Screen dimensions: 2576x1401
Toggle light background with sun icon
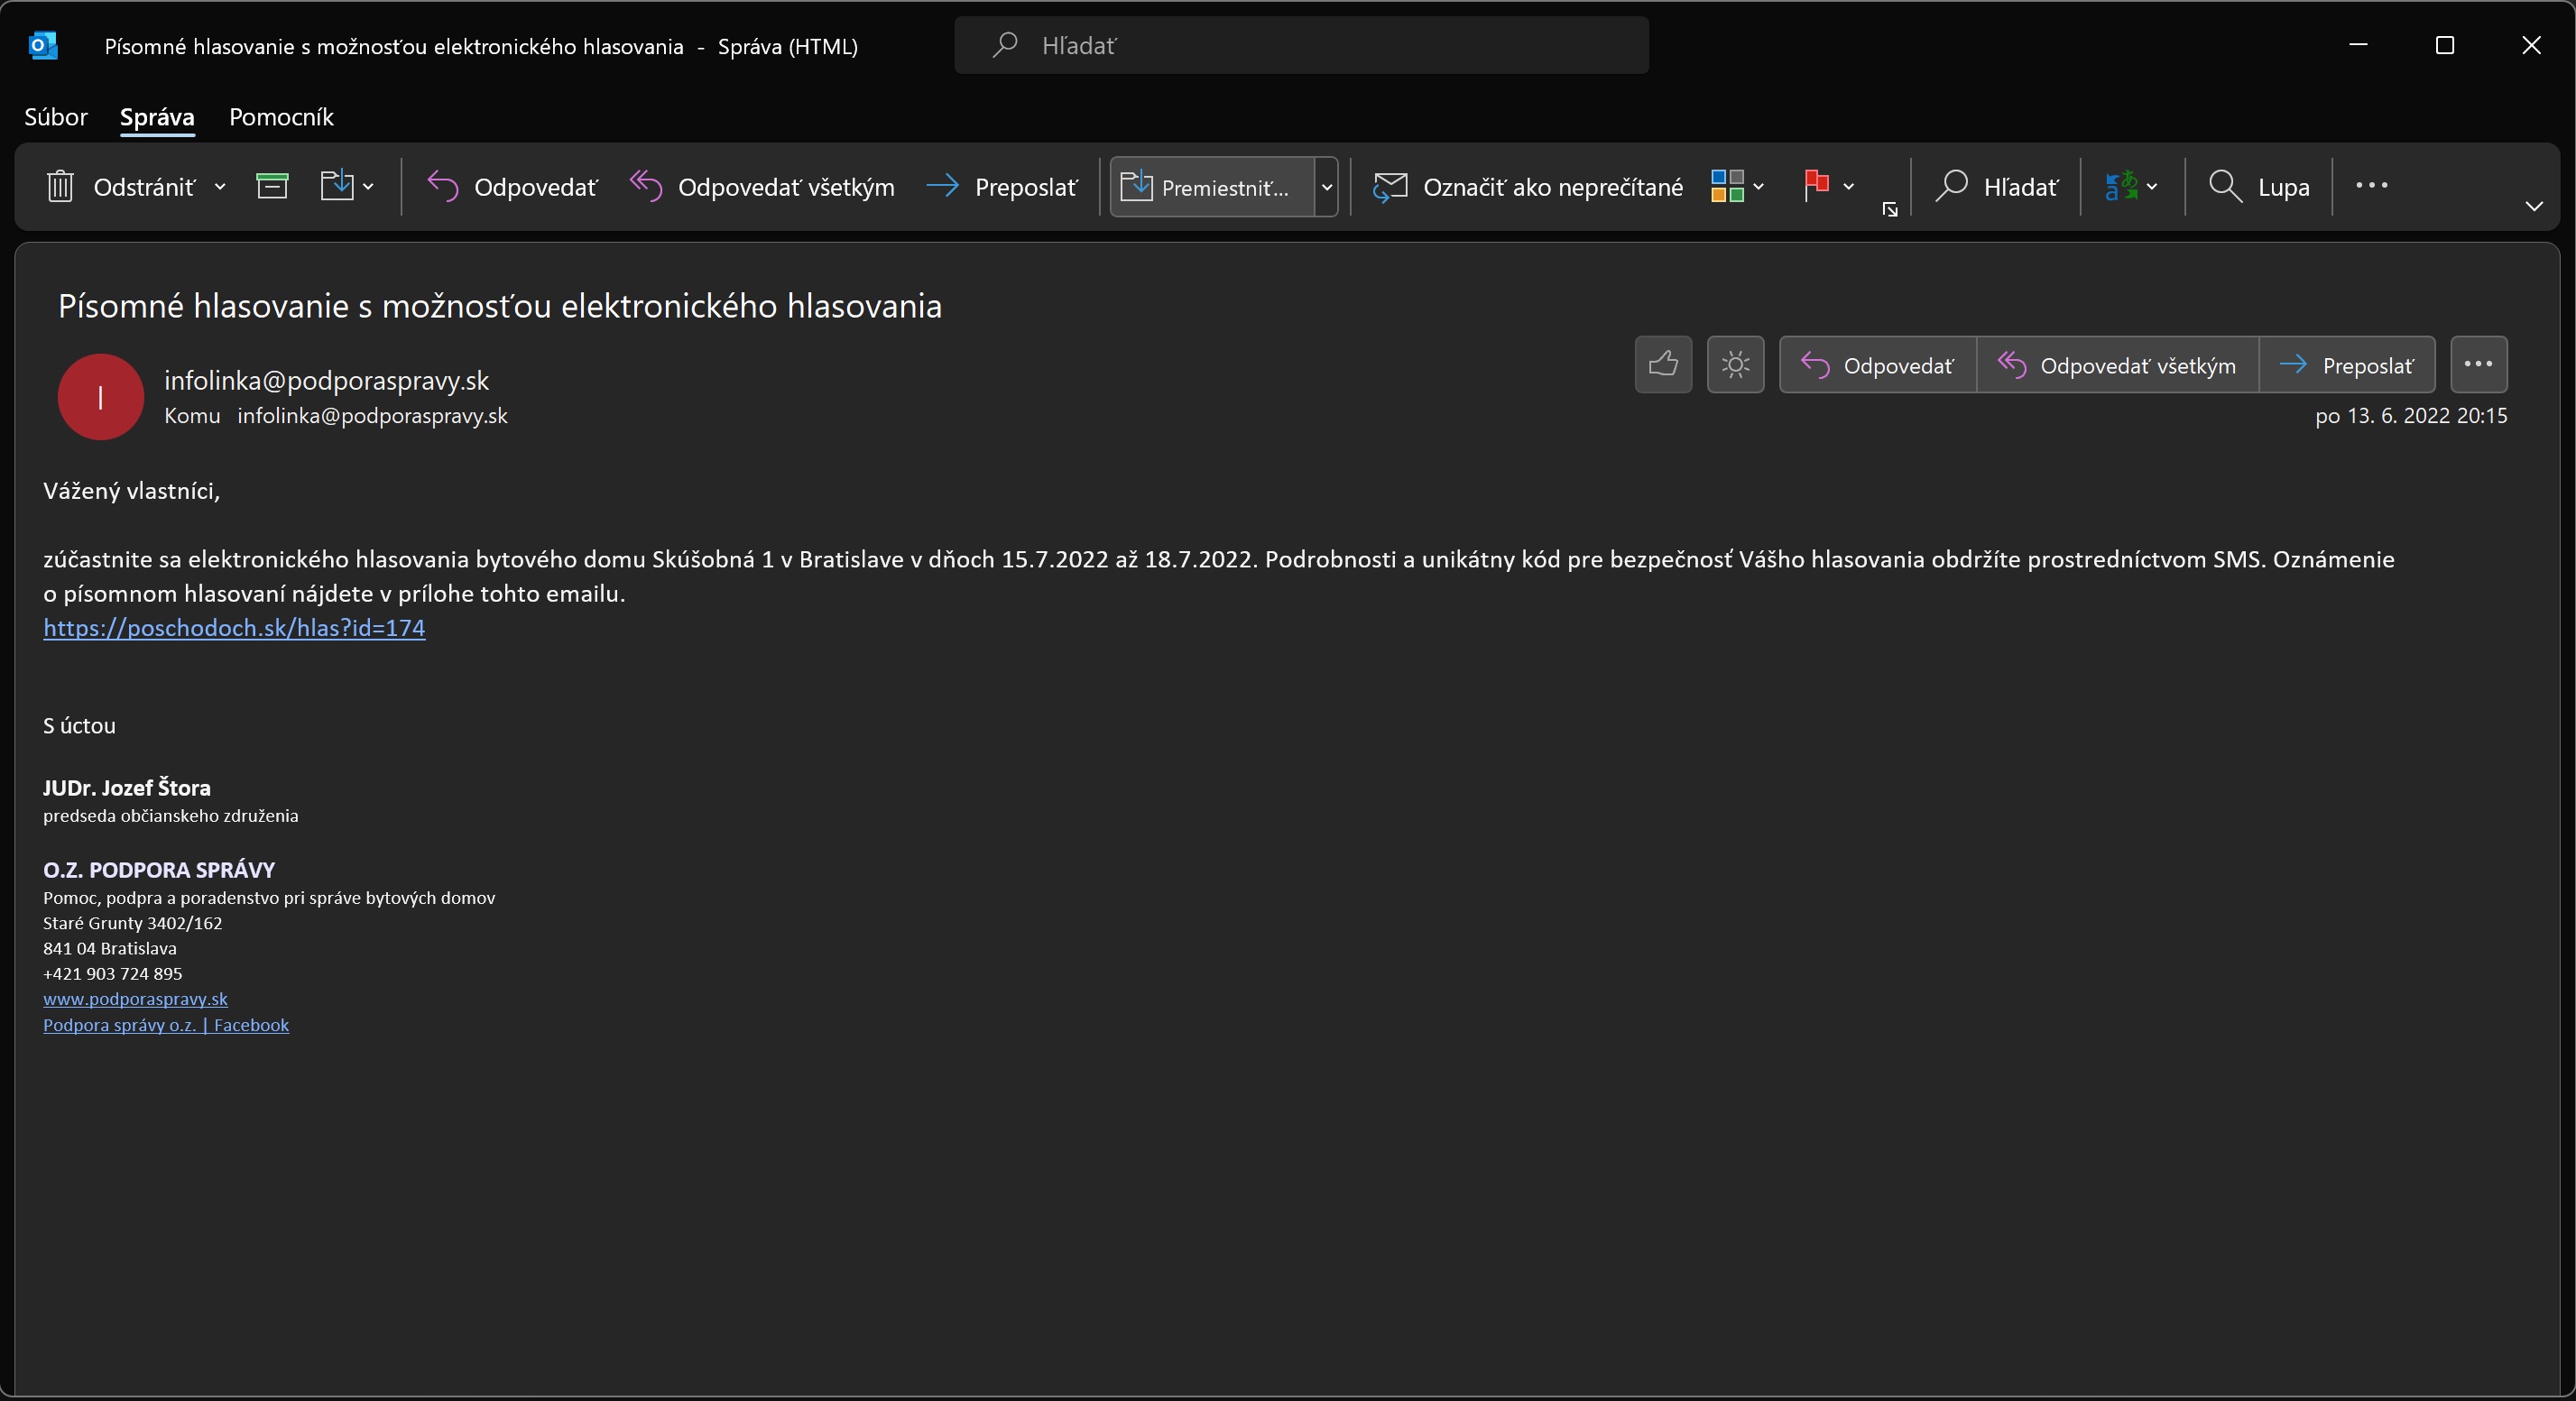point(1736,364)
